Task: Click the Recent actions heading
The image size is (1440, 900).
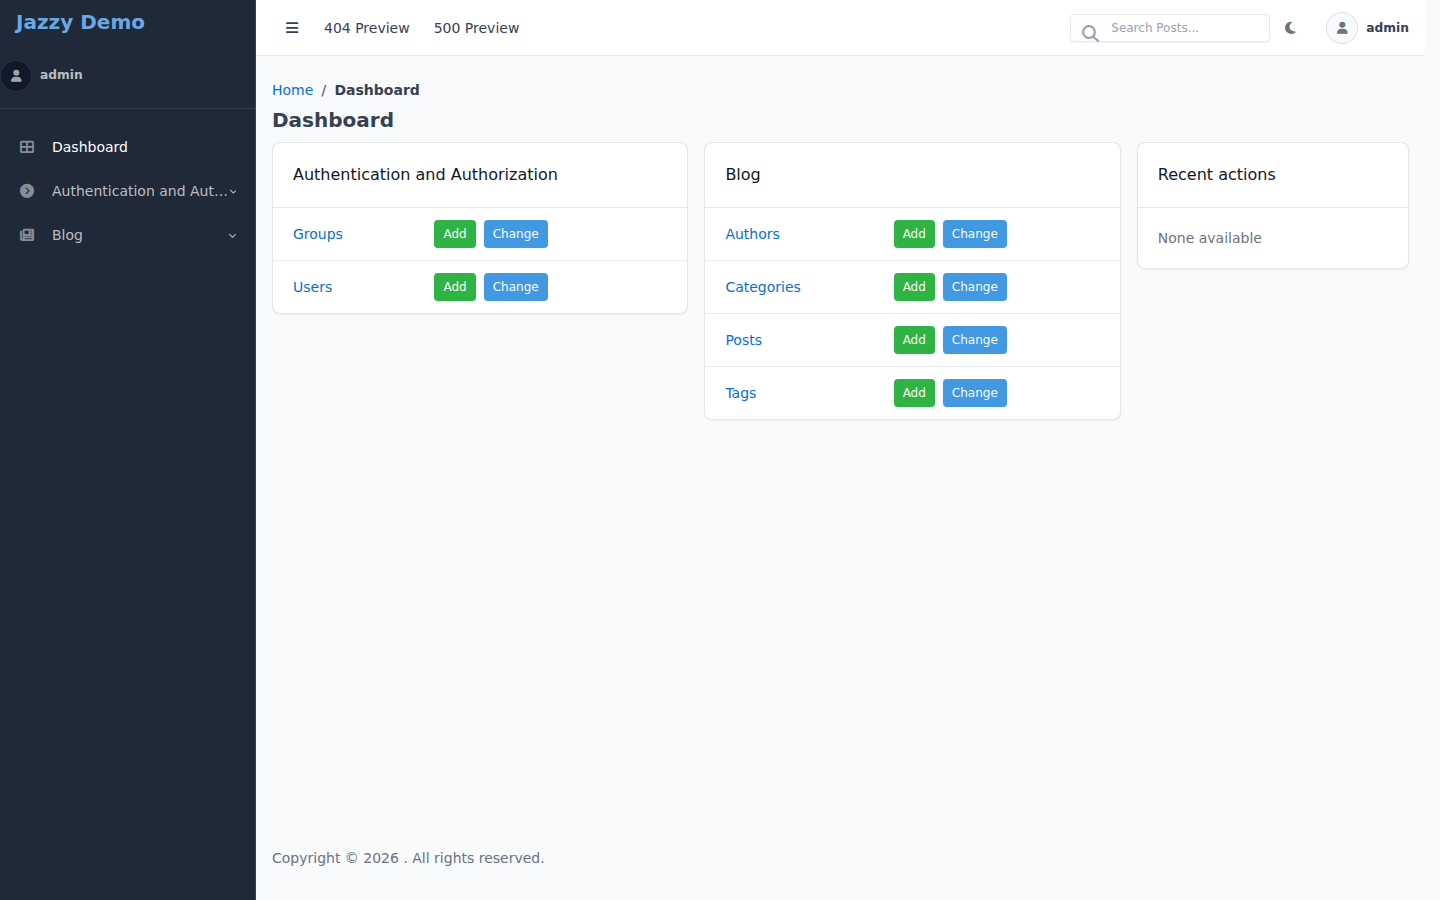Action: point(1217,174)
